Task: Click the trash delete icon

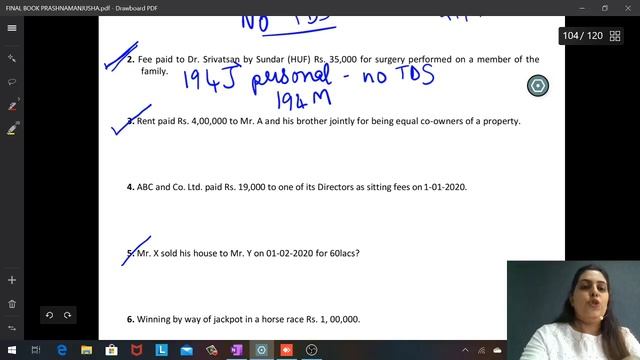Action: (x=12, y=304)
